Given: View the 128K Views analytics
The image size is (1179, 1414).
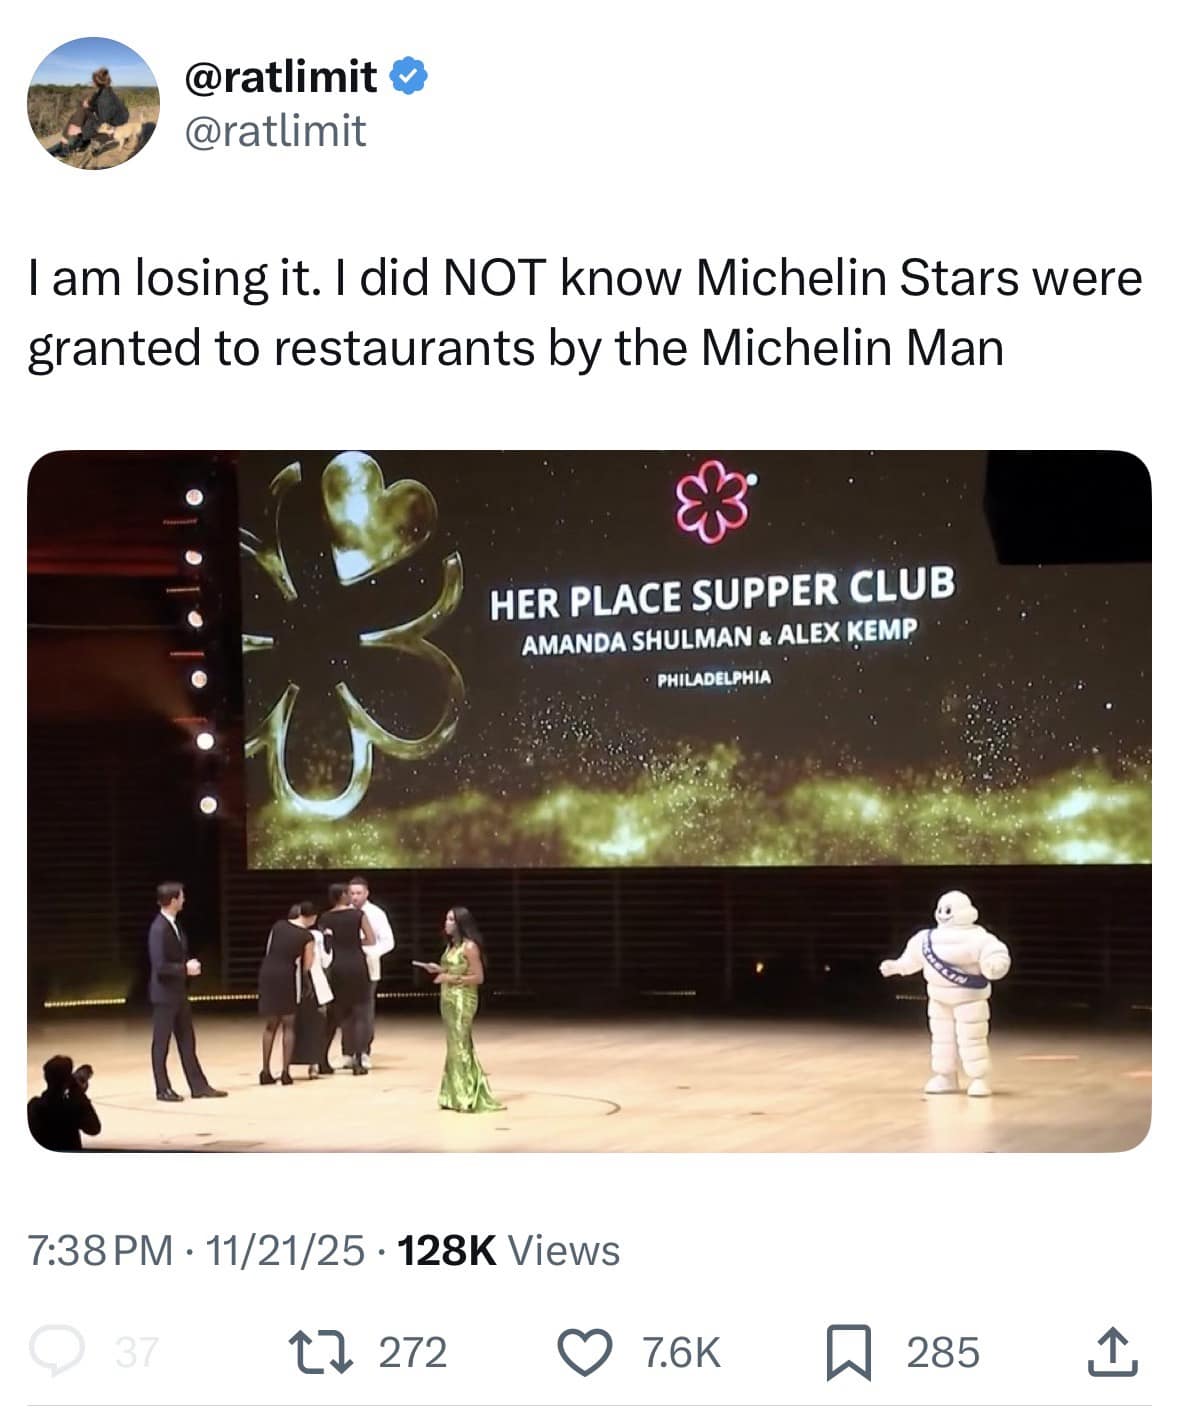Looking at the screenshot, I should pyautogui.click(x=509, y=1250).
